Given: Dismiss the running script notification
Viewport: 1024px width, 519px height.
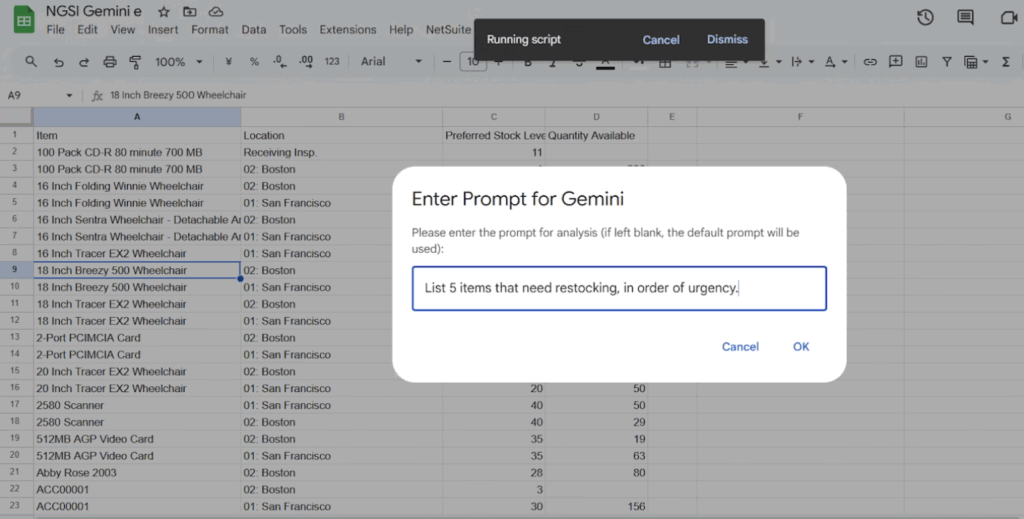Looking at the screenshot, I should point(727,39).
